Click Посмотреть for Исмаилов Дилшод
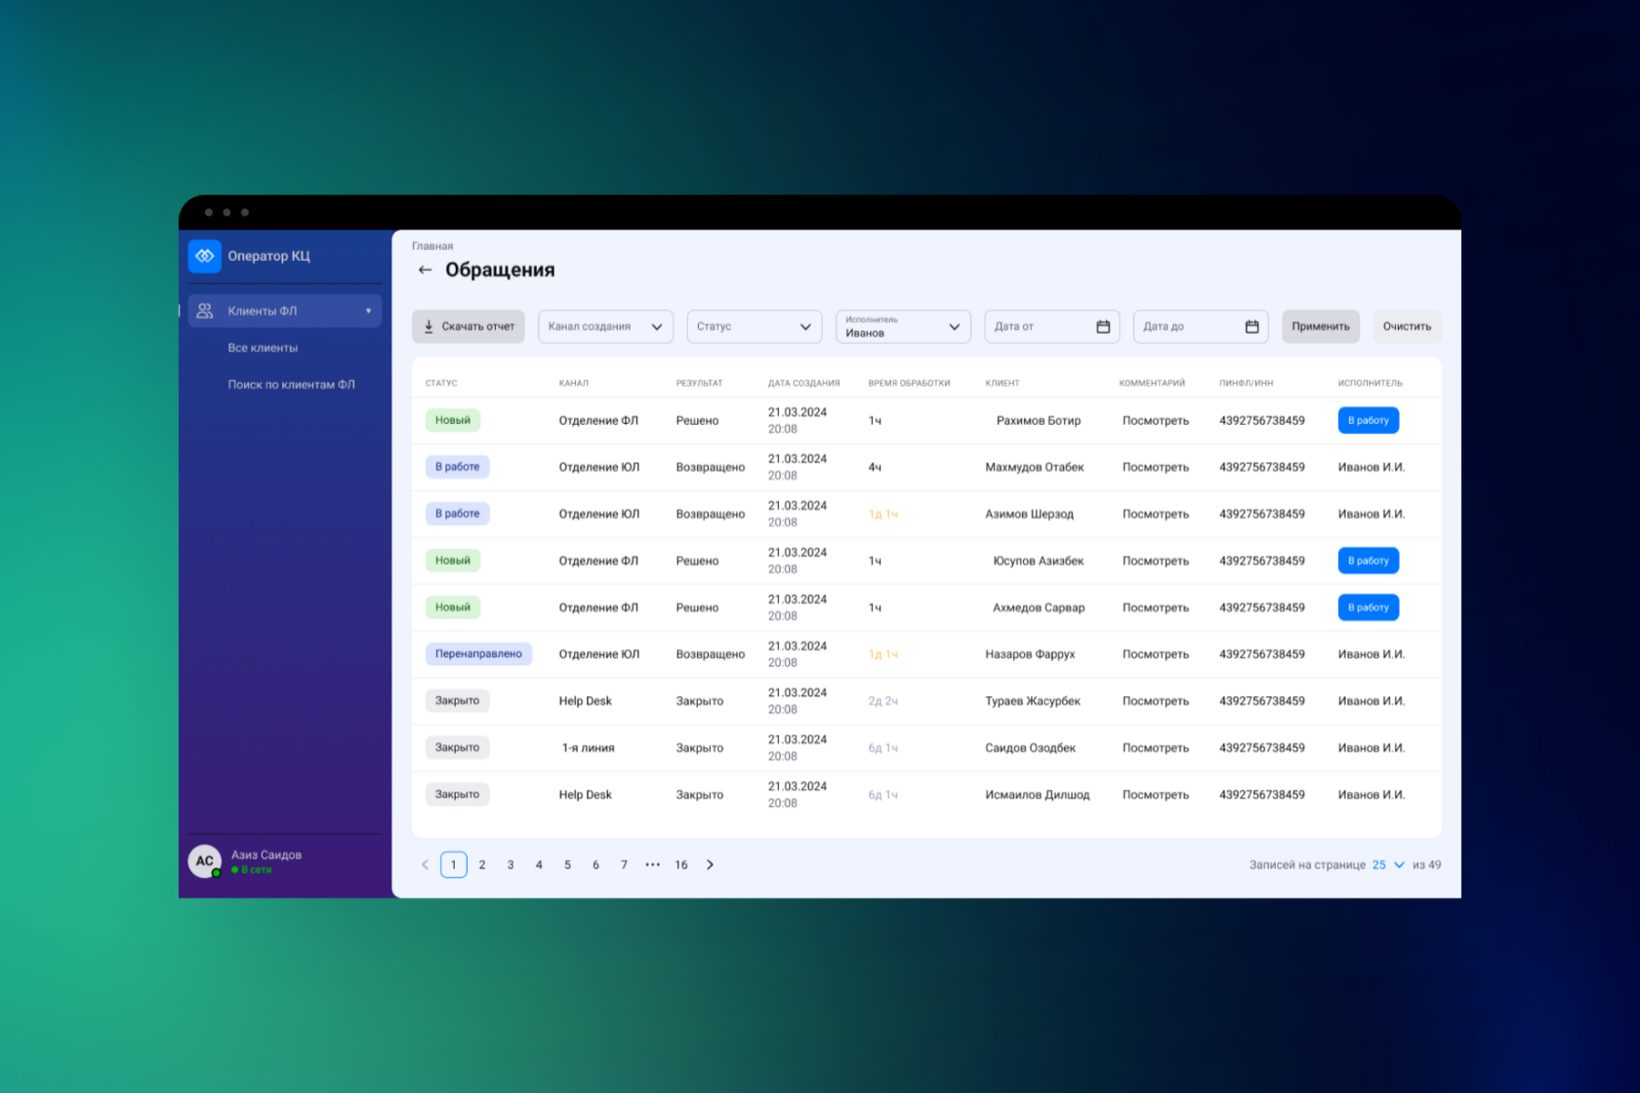 click(x=1156, y=795)
